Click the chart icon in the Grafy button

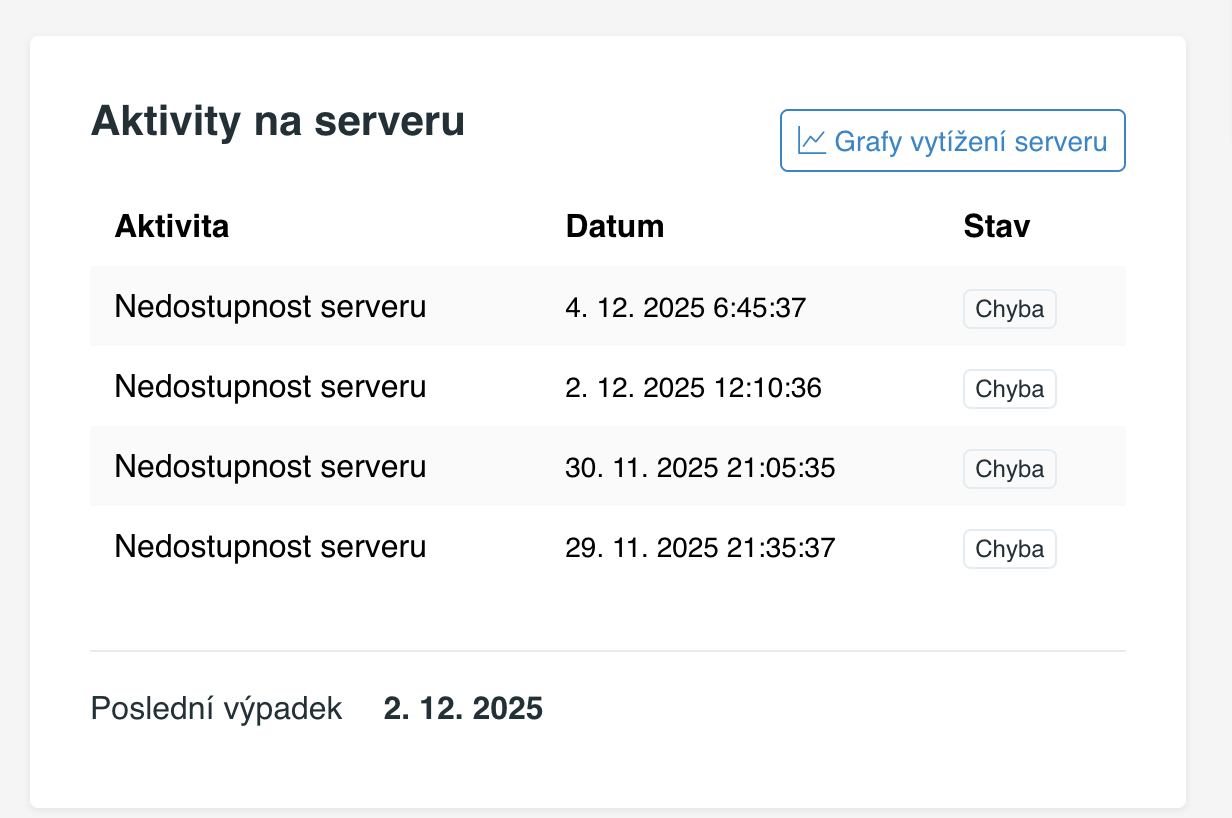(x=811, y=141)
